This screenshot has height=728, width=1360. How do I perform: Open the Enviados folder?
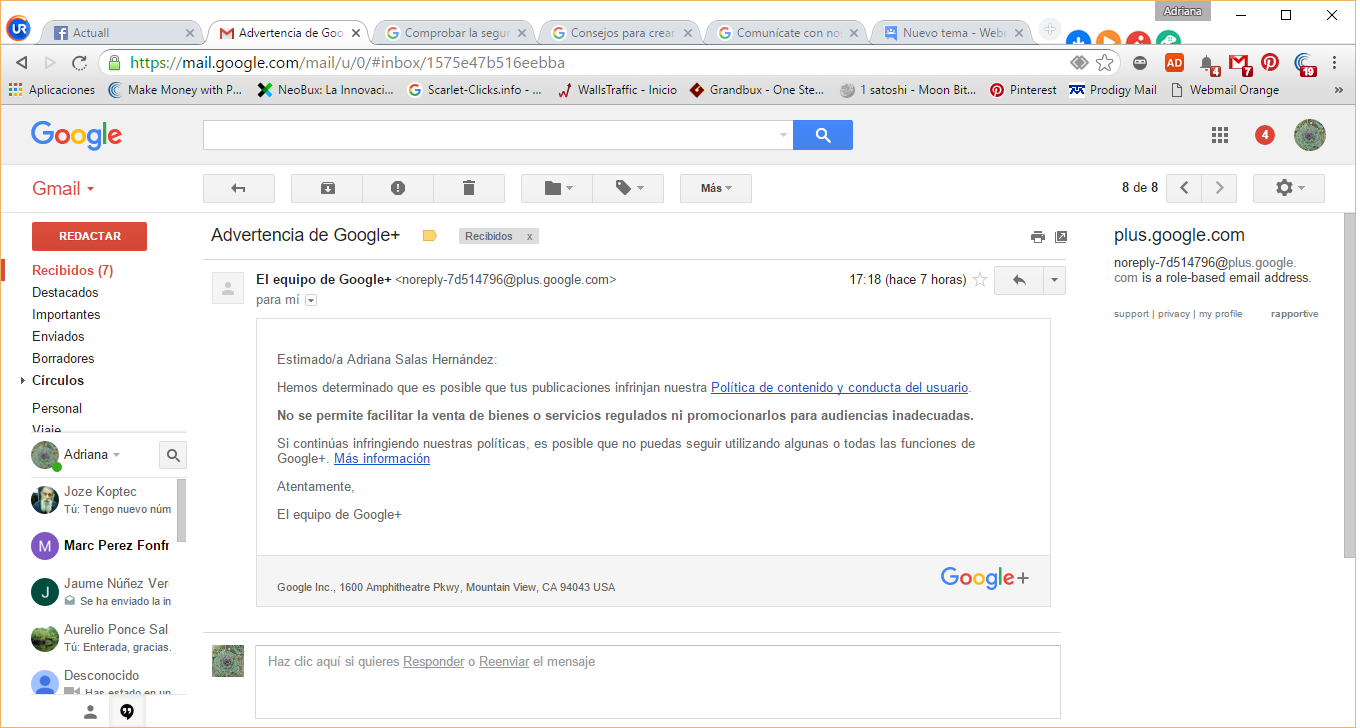58,337
